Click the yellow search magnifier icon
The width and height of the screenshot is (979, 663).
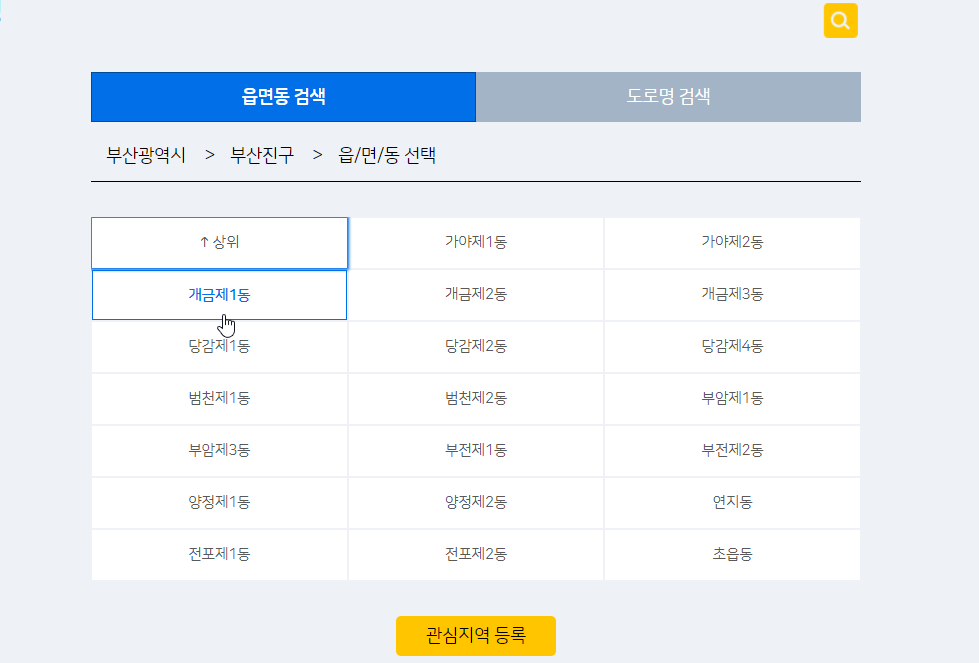[x=840, y=21]
